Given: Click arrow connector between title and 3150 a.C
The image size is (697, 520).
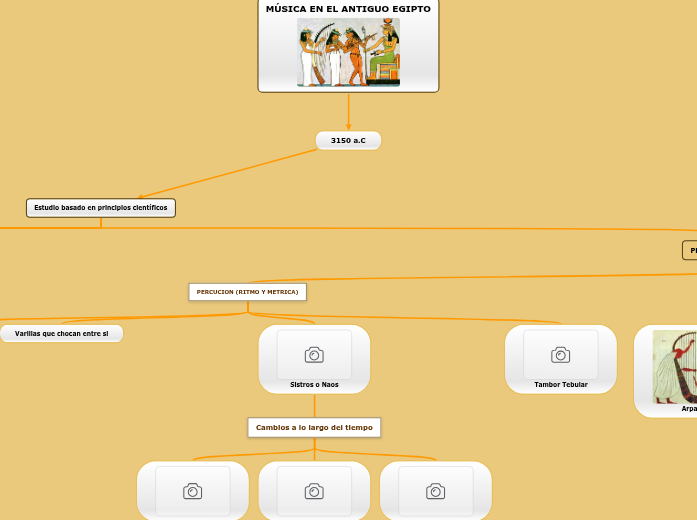Looking at the screenshot, I should (348, 111).
